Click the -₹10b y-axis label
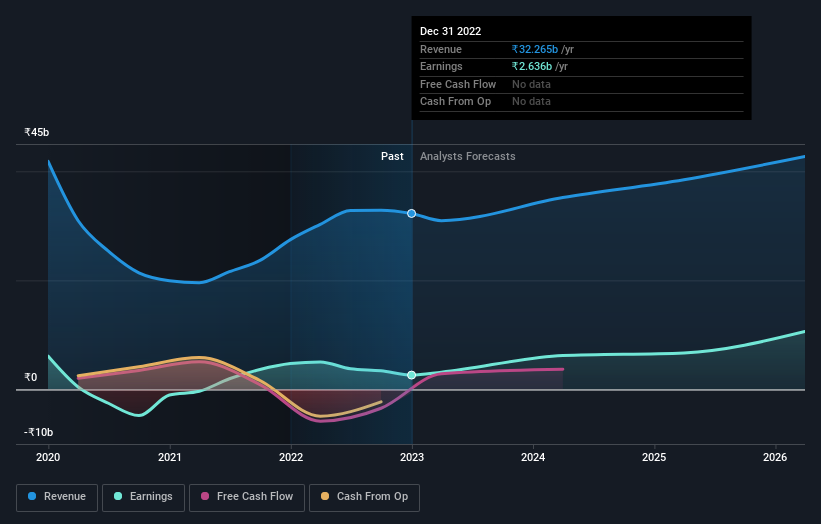Image resolution: width=821 pixels, height=524 pixels. 38,432
